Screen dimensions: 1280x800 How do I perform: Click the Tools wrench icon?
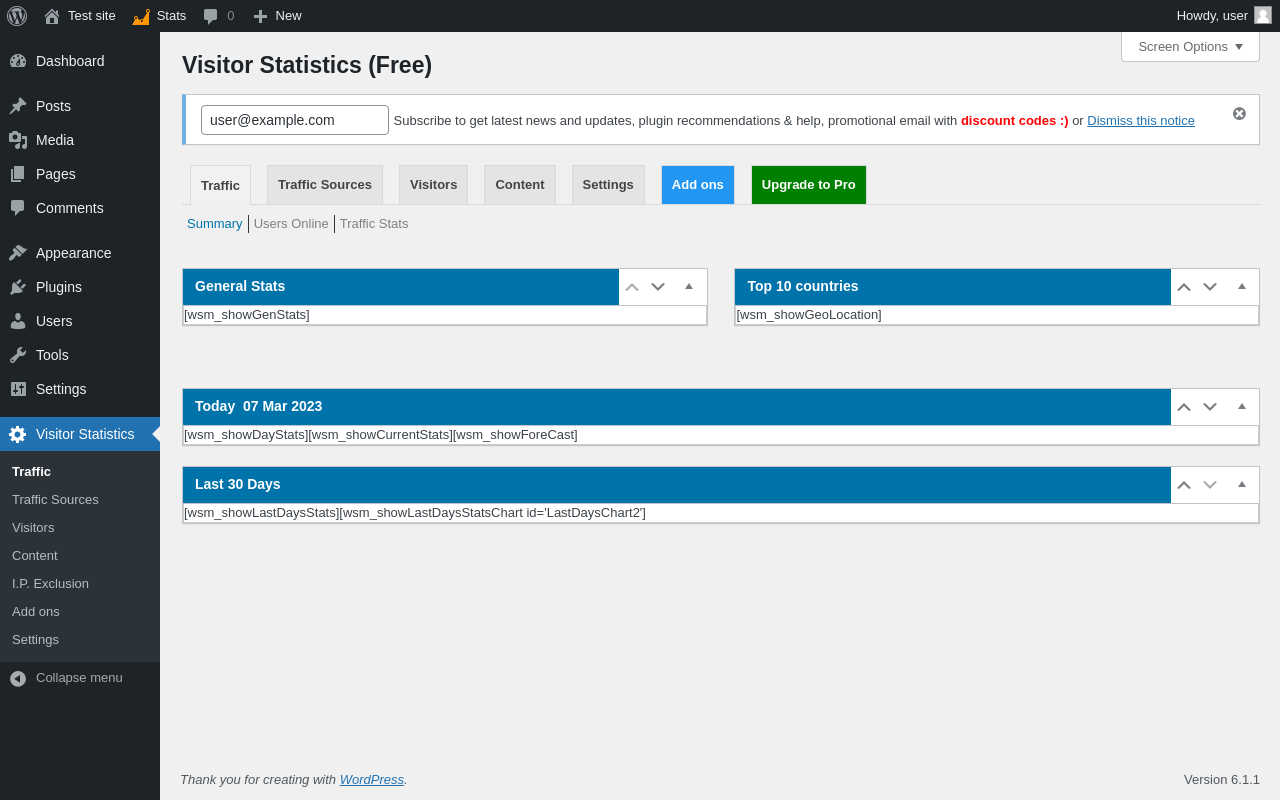click(x=18, y=355)
